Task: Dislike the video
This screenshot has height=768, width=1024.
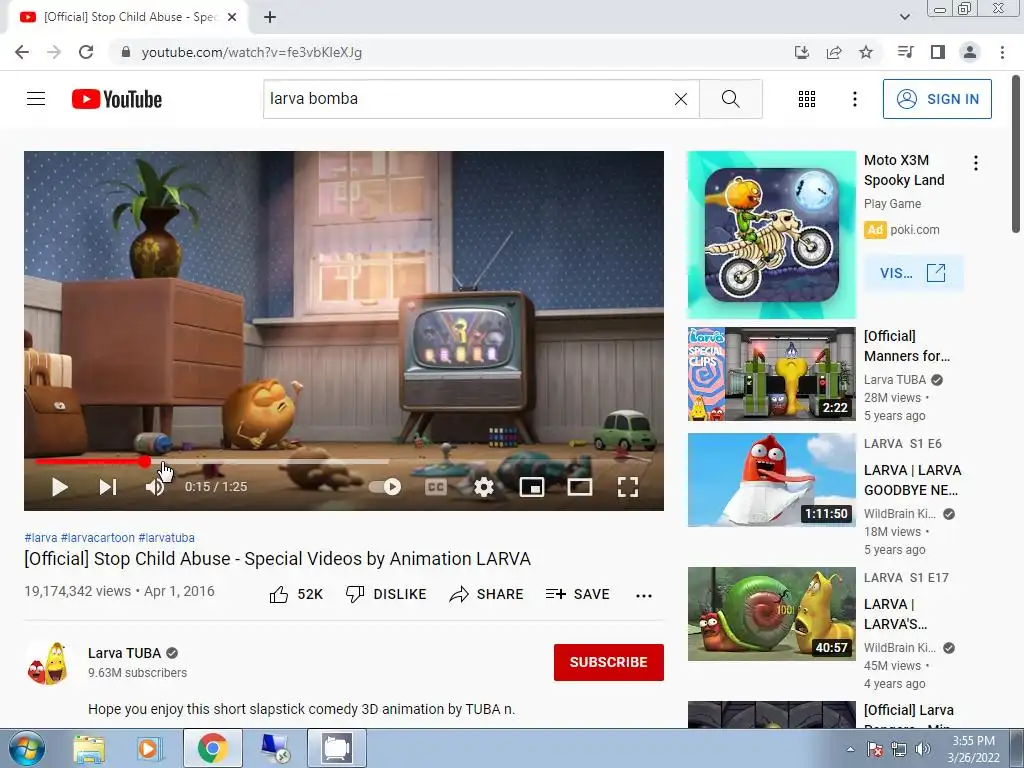Action: click(385, 594)
